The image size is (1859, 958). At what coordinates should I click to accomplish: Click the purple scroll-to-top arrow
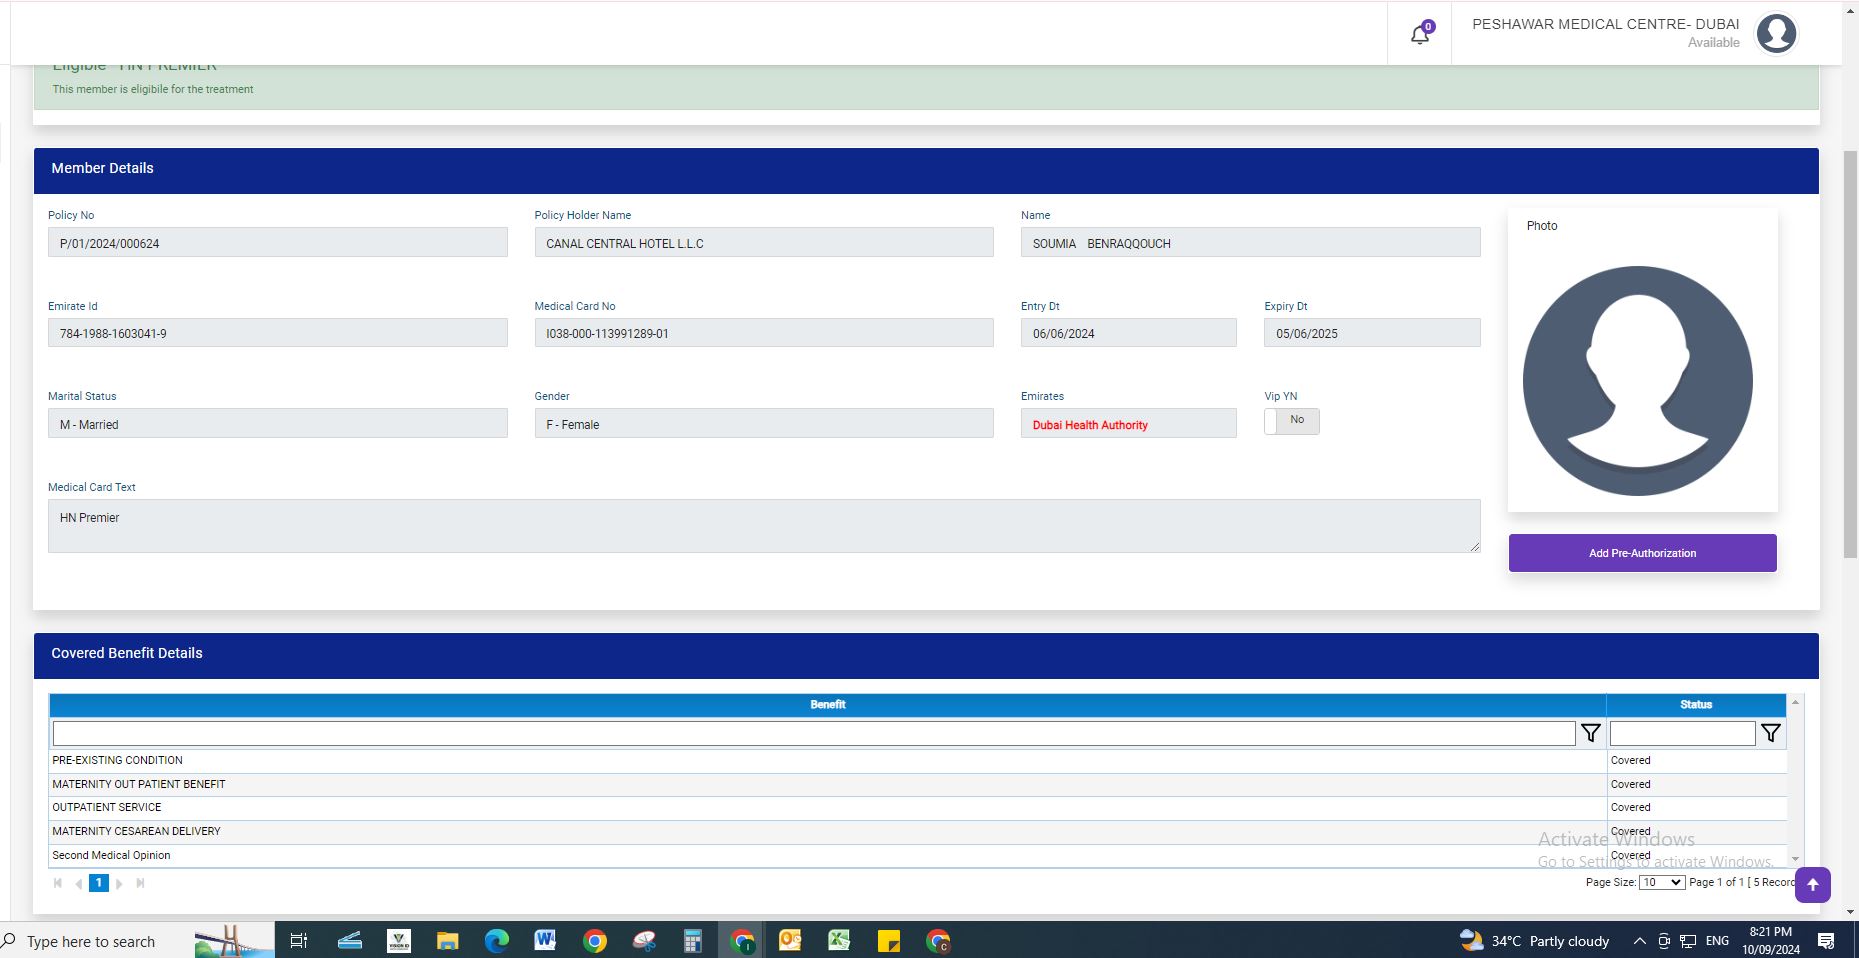click(1812, 885)
